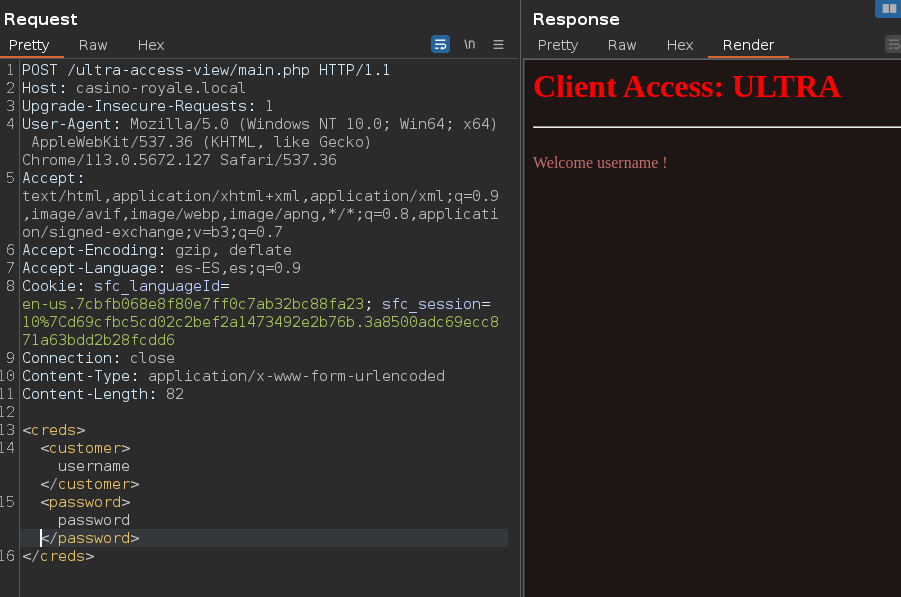Click the POST /ultra-access-view/main.php request line

point(205,70)
